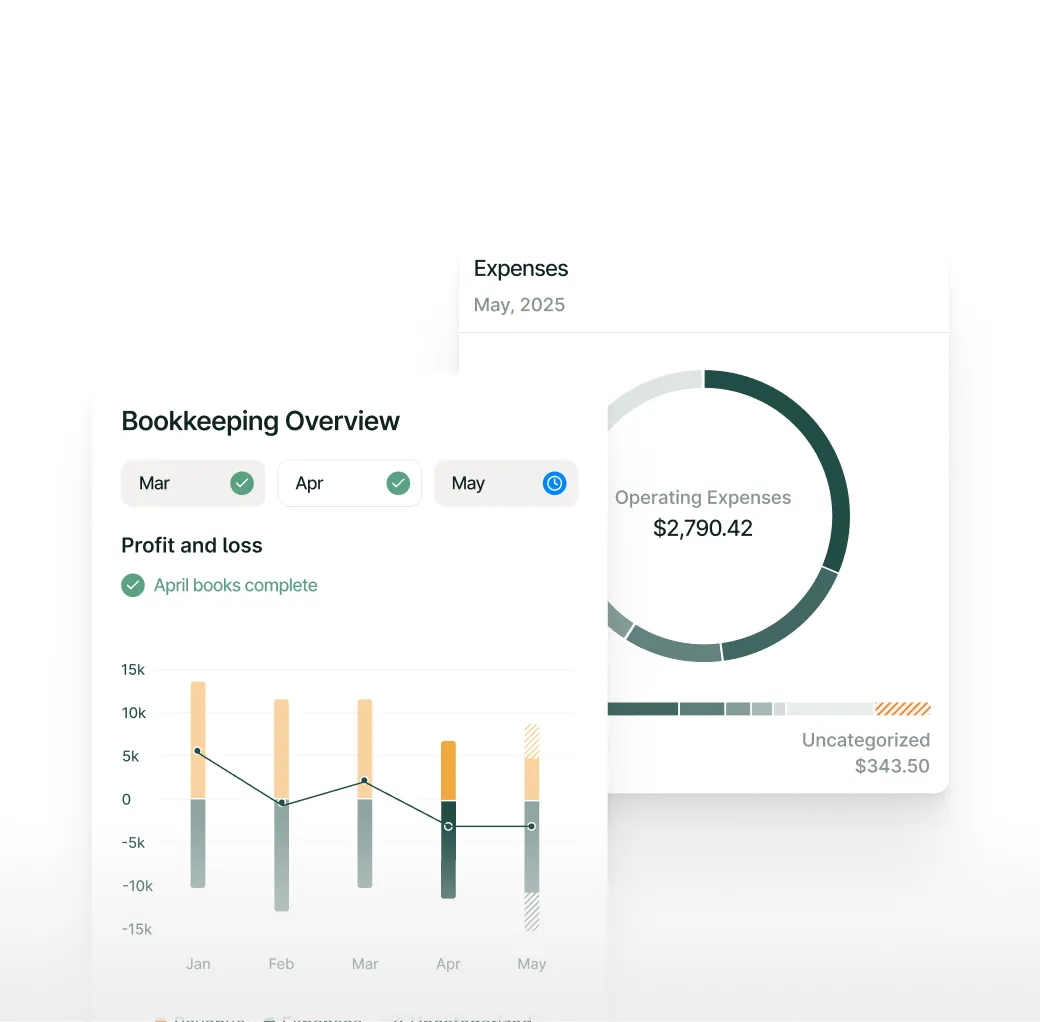Screen dimensions: 1040x1022
Task: Click the Profit and loss heading
Action: pyautogui.click(x=192, y=545)
